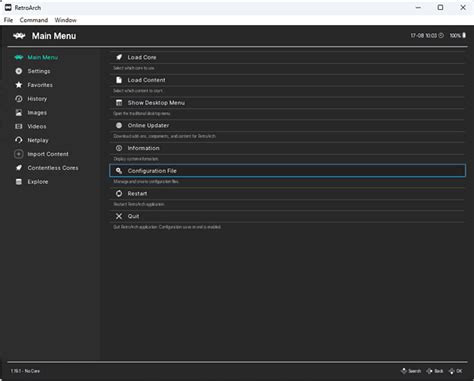Select Load Core menu entry
The height and width of the screenshot is (381, 474).
point(287,57)
